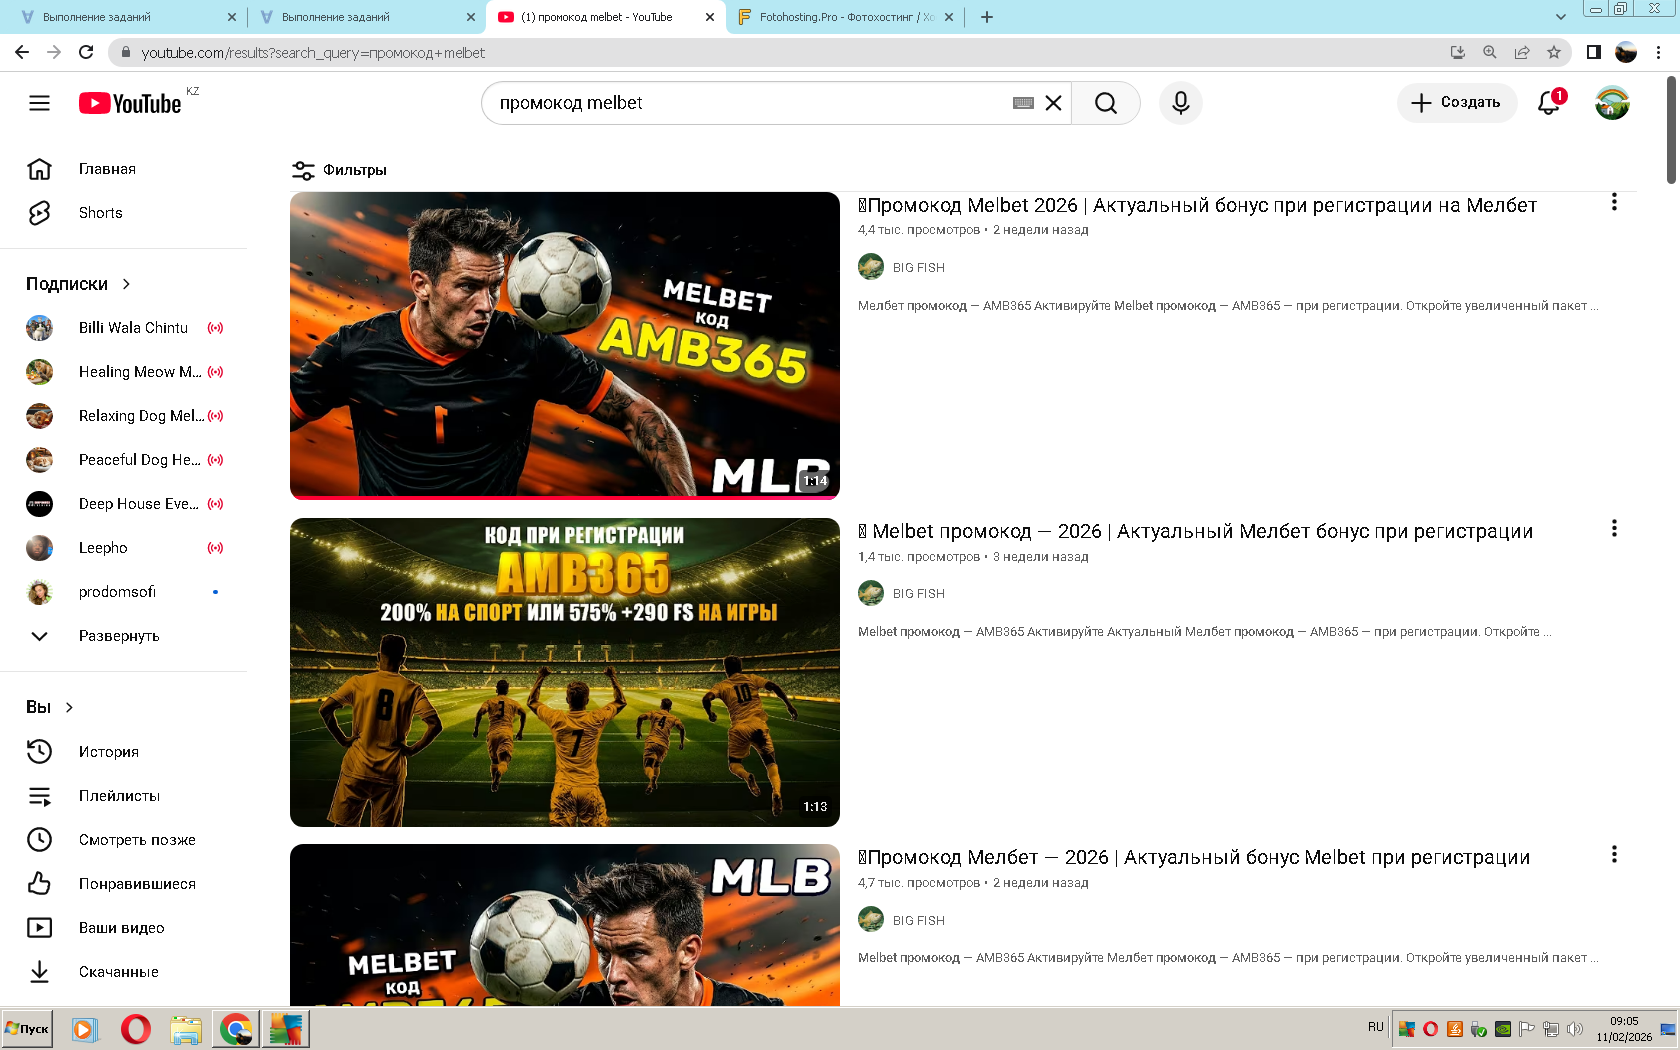This screenshot has width=1680, height=1050.
Task: Open the account avatar menu
Action: [1612, 103]
